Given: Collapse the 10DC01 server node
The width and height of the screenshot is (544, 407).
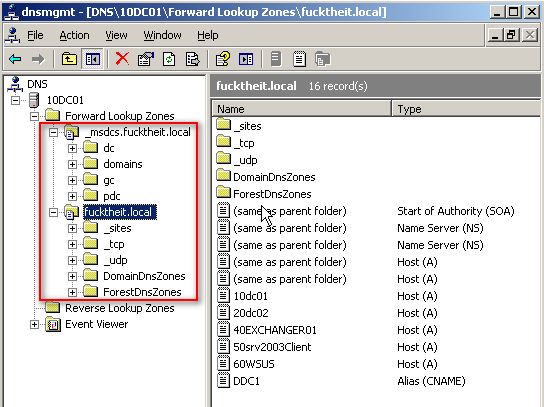Looking at the screenshot, I should (x=15, y=101).
